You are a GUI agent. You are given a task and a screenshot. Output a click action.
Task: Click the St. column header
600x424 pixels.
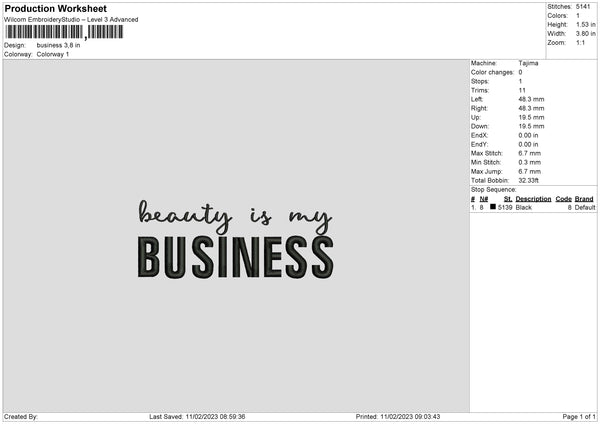click(508, 199)
